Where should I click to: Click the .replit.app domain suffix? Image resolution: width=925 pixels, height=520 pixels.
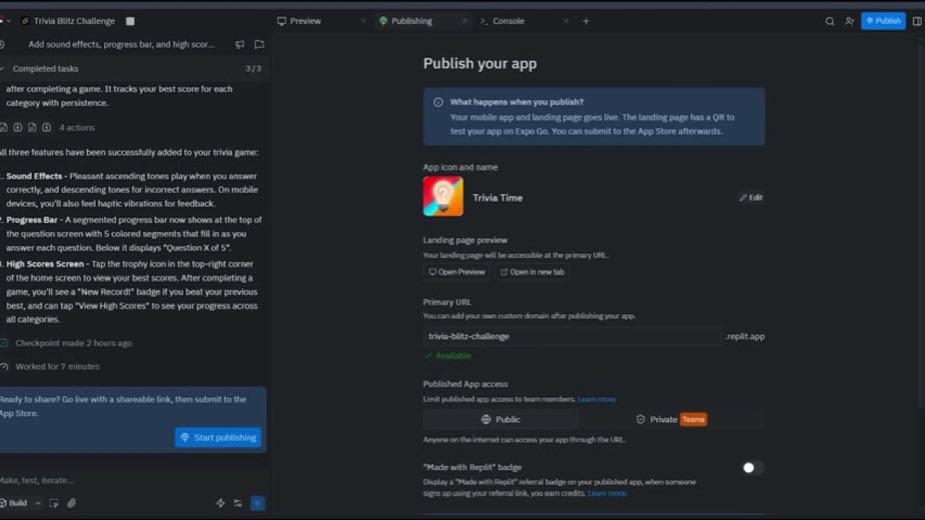pyautogui.click(x=745, y=336)
